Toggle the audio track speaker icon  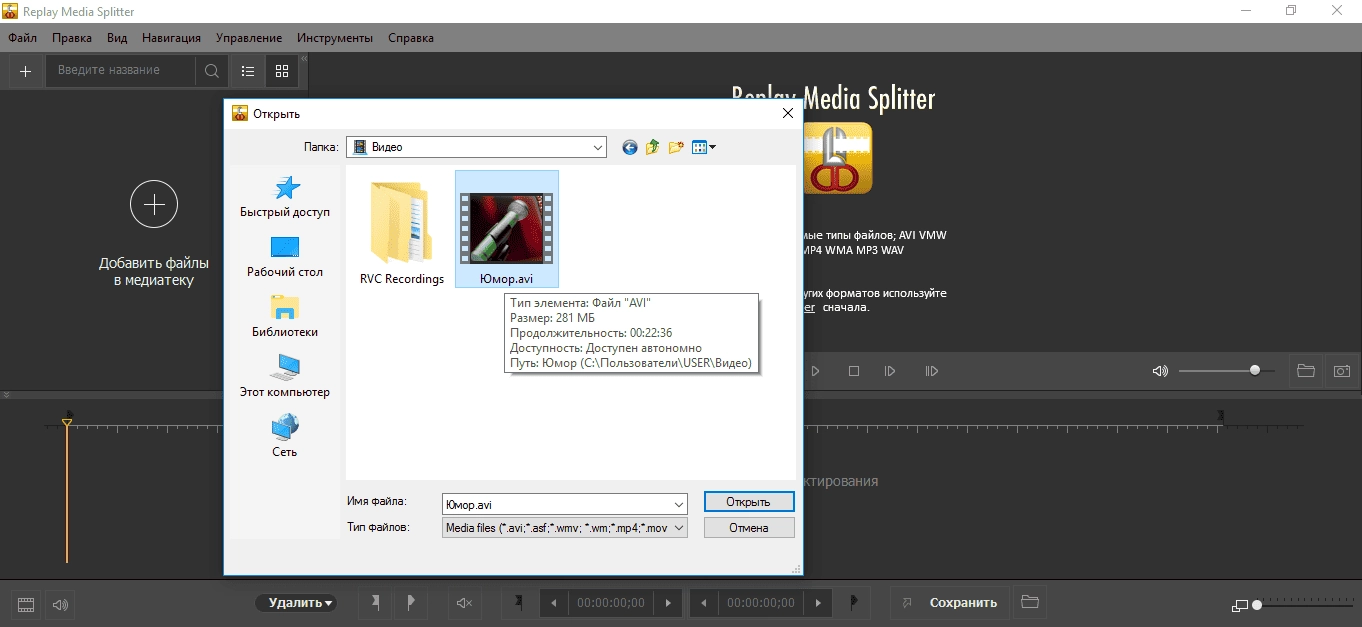60,604
